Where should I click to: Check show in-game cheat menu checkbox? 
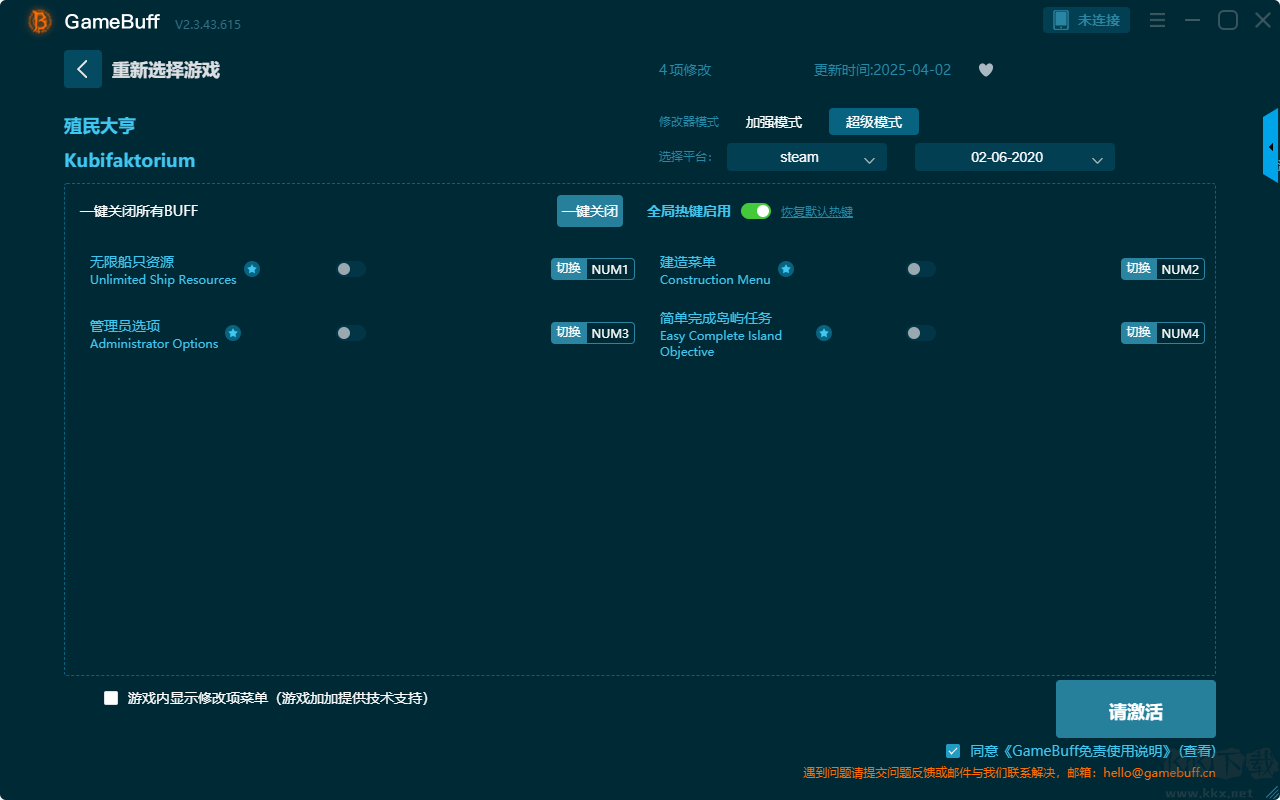pos(111,698)
